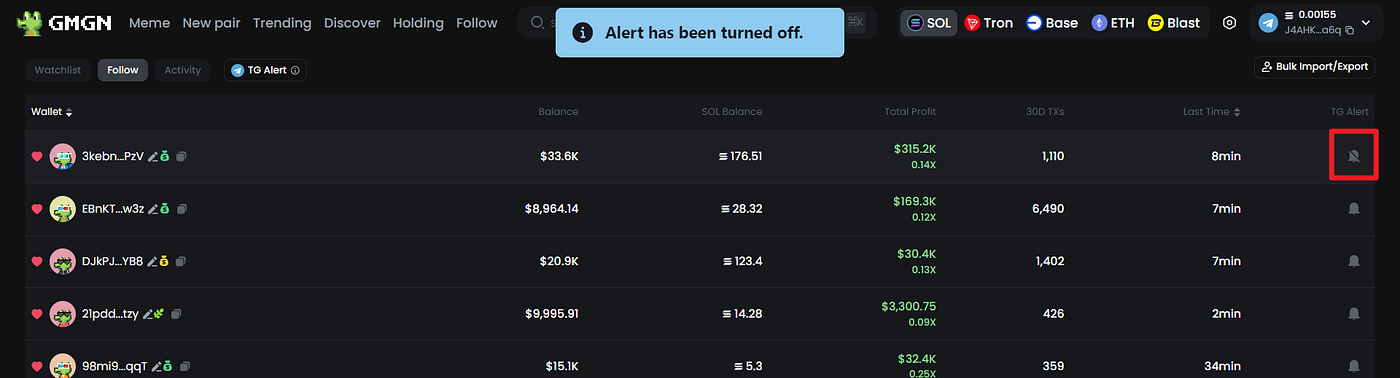Screen dimensions: 1400x378
Task: Toggle the TG alert bell for EBnKT...w3z
Action: coord(1354,209)
